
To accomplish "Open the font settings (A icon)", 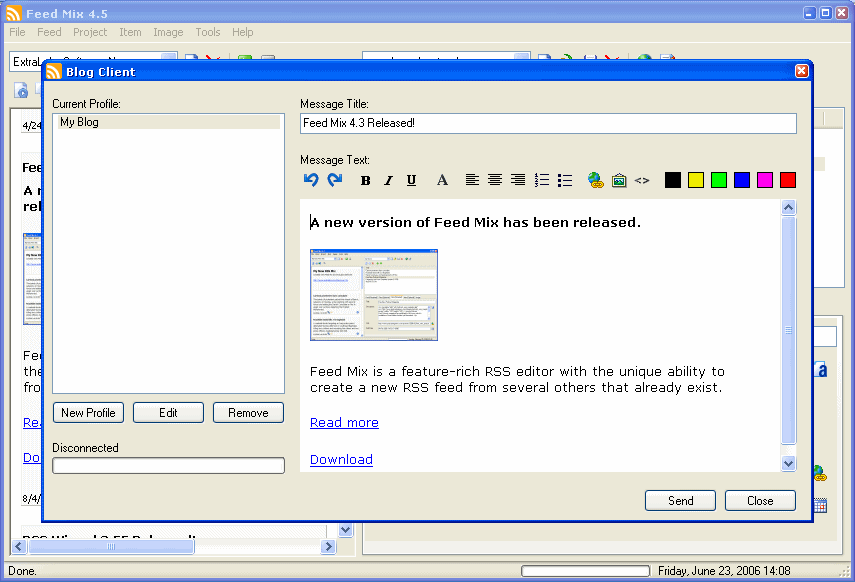I will coord(442,180).
